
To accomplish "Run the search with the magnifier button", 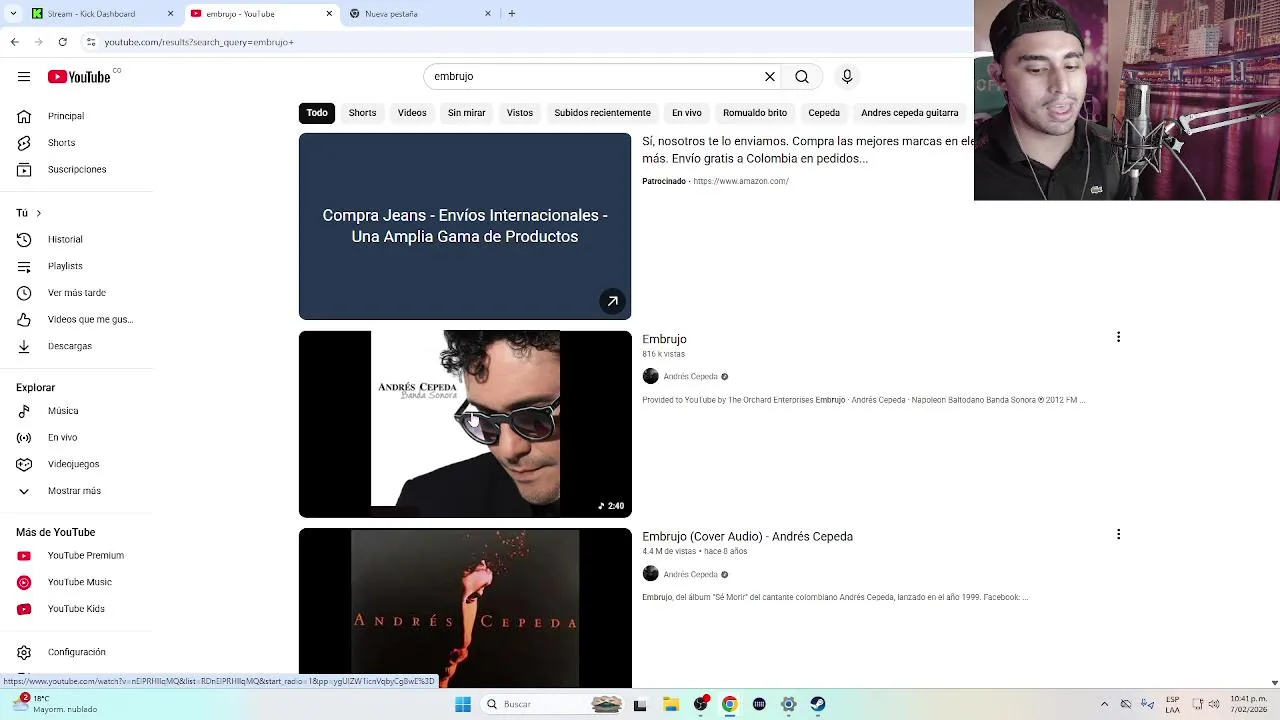I will pos(802,76).
